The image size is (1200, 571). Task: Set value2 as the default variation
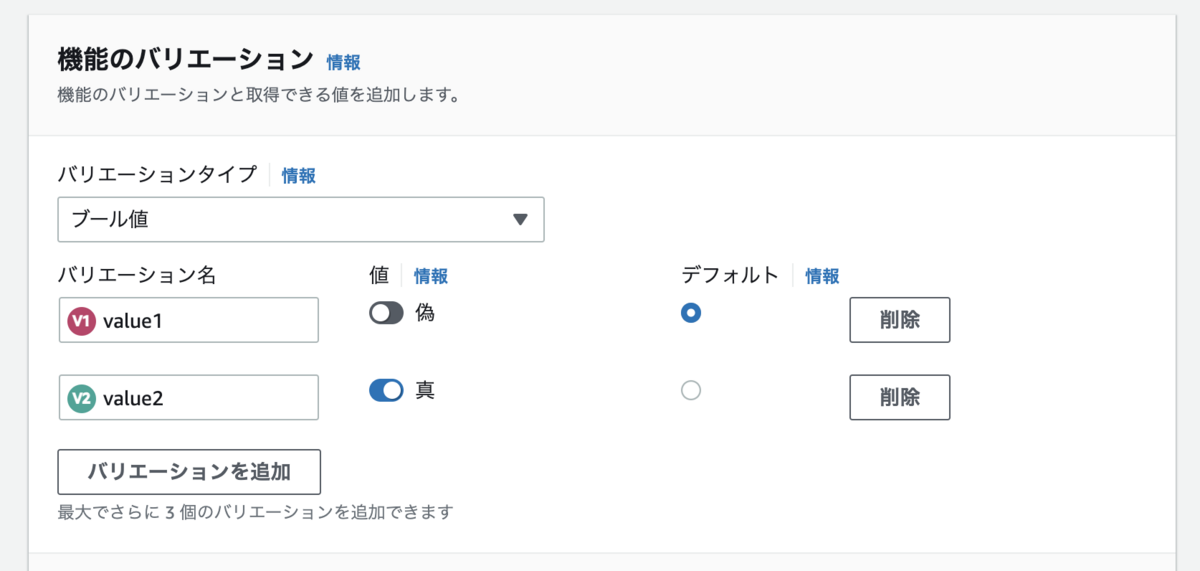click(x=690, y=391)
